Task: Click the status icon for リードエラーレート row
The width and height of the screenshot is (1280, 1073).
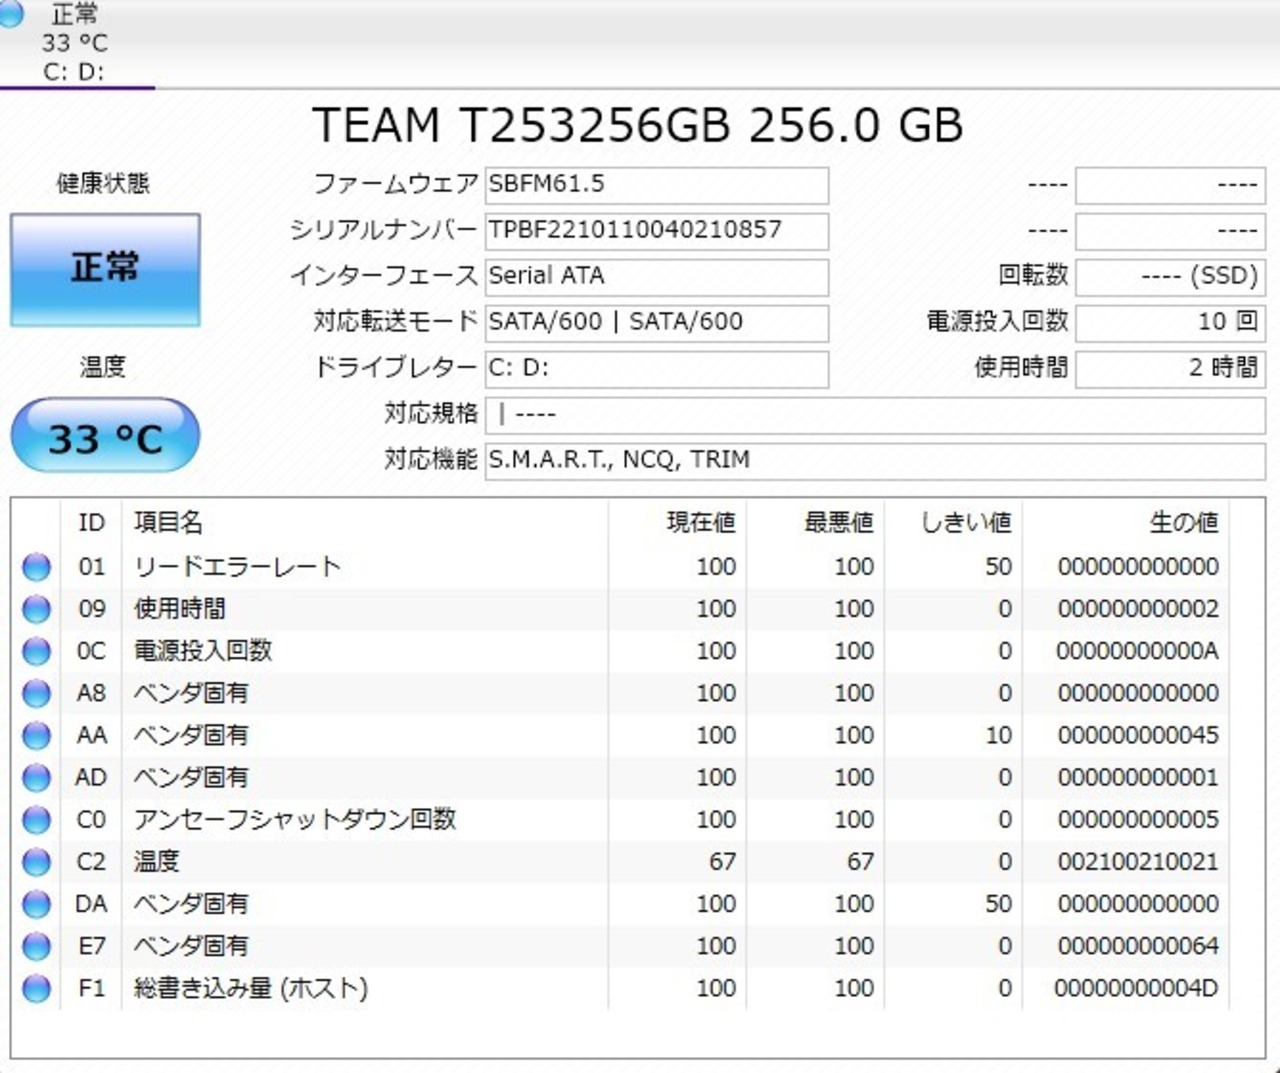Action: click(36, 567)
